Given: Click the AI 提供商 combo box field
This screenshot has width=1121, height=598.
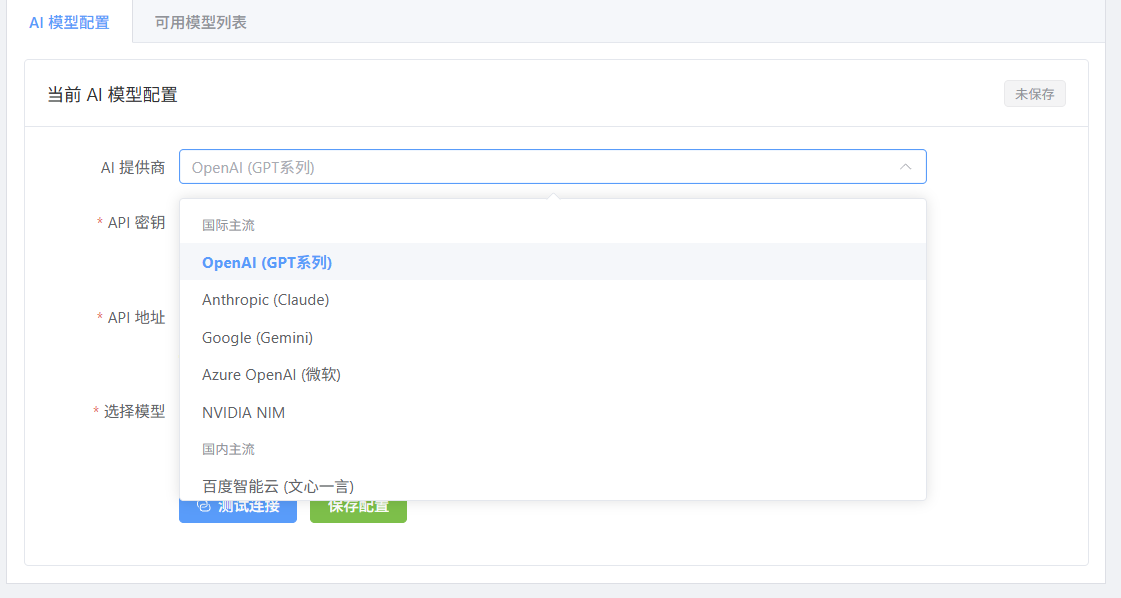Looking at the screenshot, I should (x=540, y=167).
